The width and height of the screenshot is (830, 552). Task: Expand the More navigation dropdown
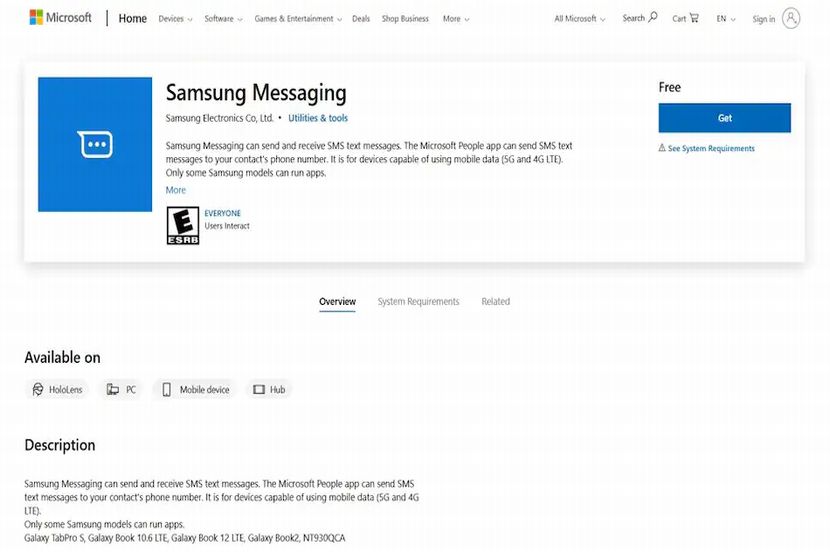456,19
